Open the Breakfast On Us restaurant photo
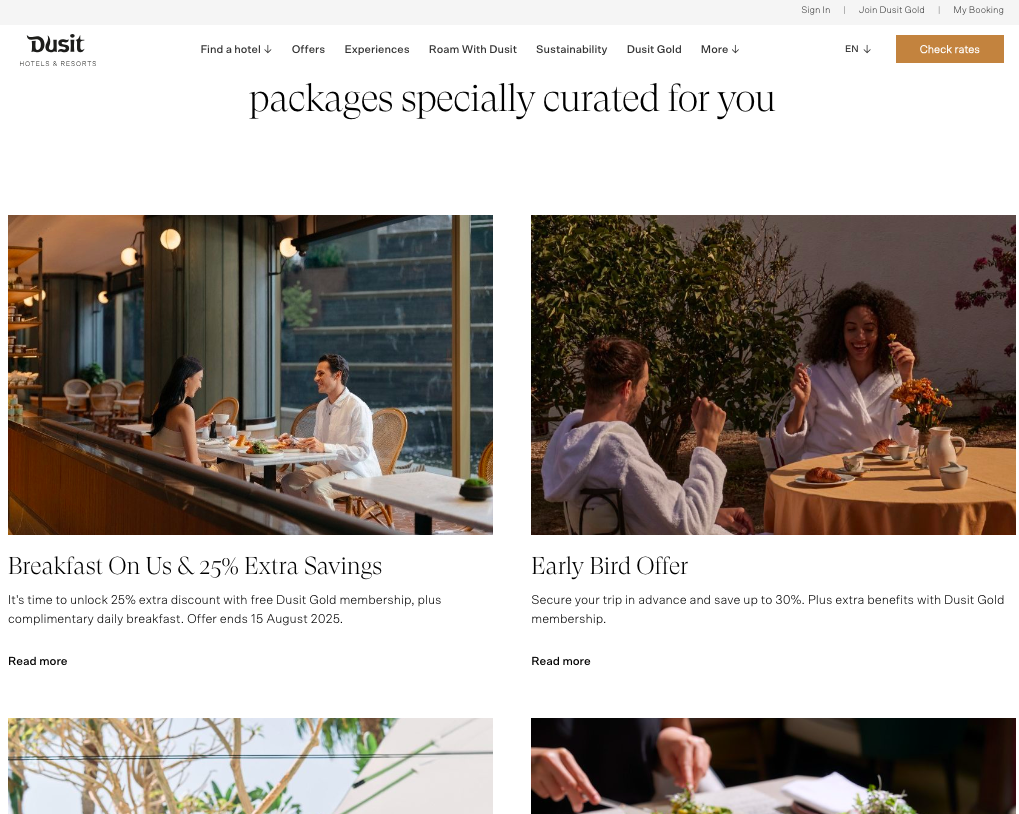Image resolution: width=1019 pixels, height=814 pixels. coord(250,375)
